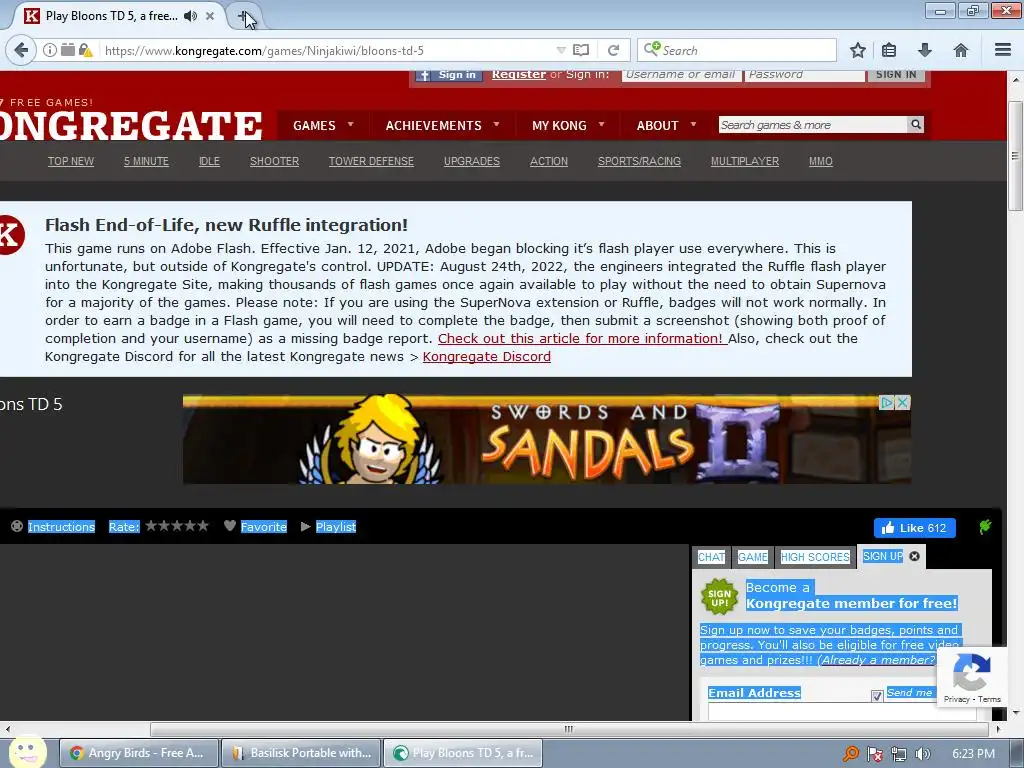Viewport: 1024px width, 768px height.
Task: Open the SHOOTER games category
Action: tap(274, 161)
